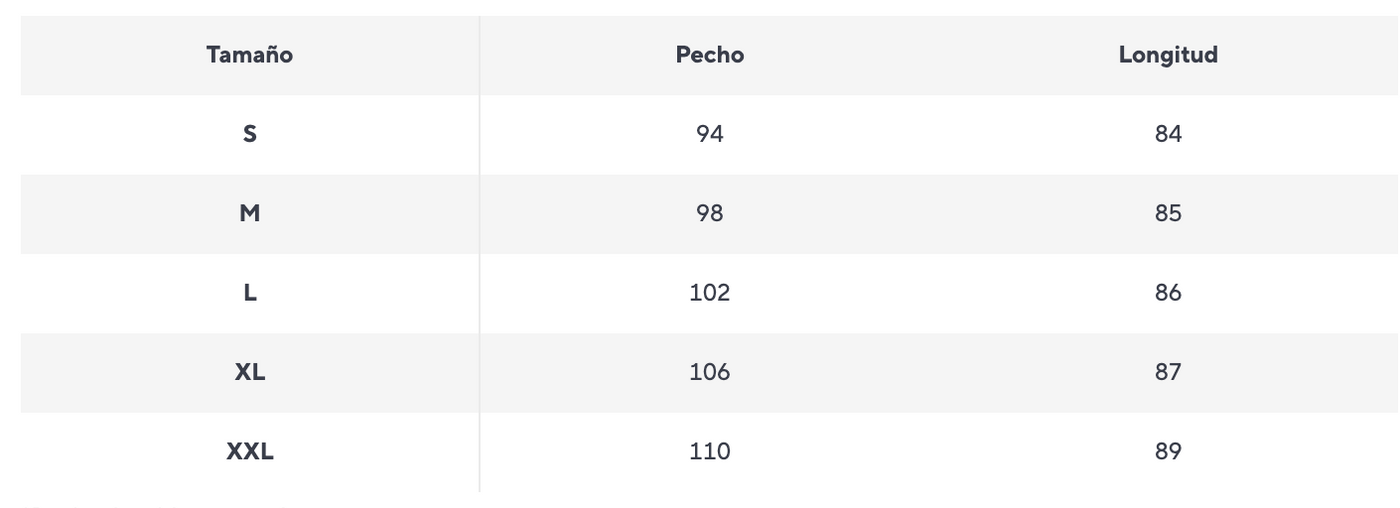The image size is (1400, 508).
Task: Select the L size row label
Action: pyautogui.click(x=250, y=292)
